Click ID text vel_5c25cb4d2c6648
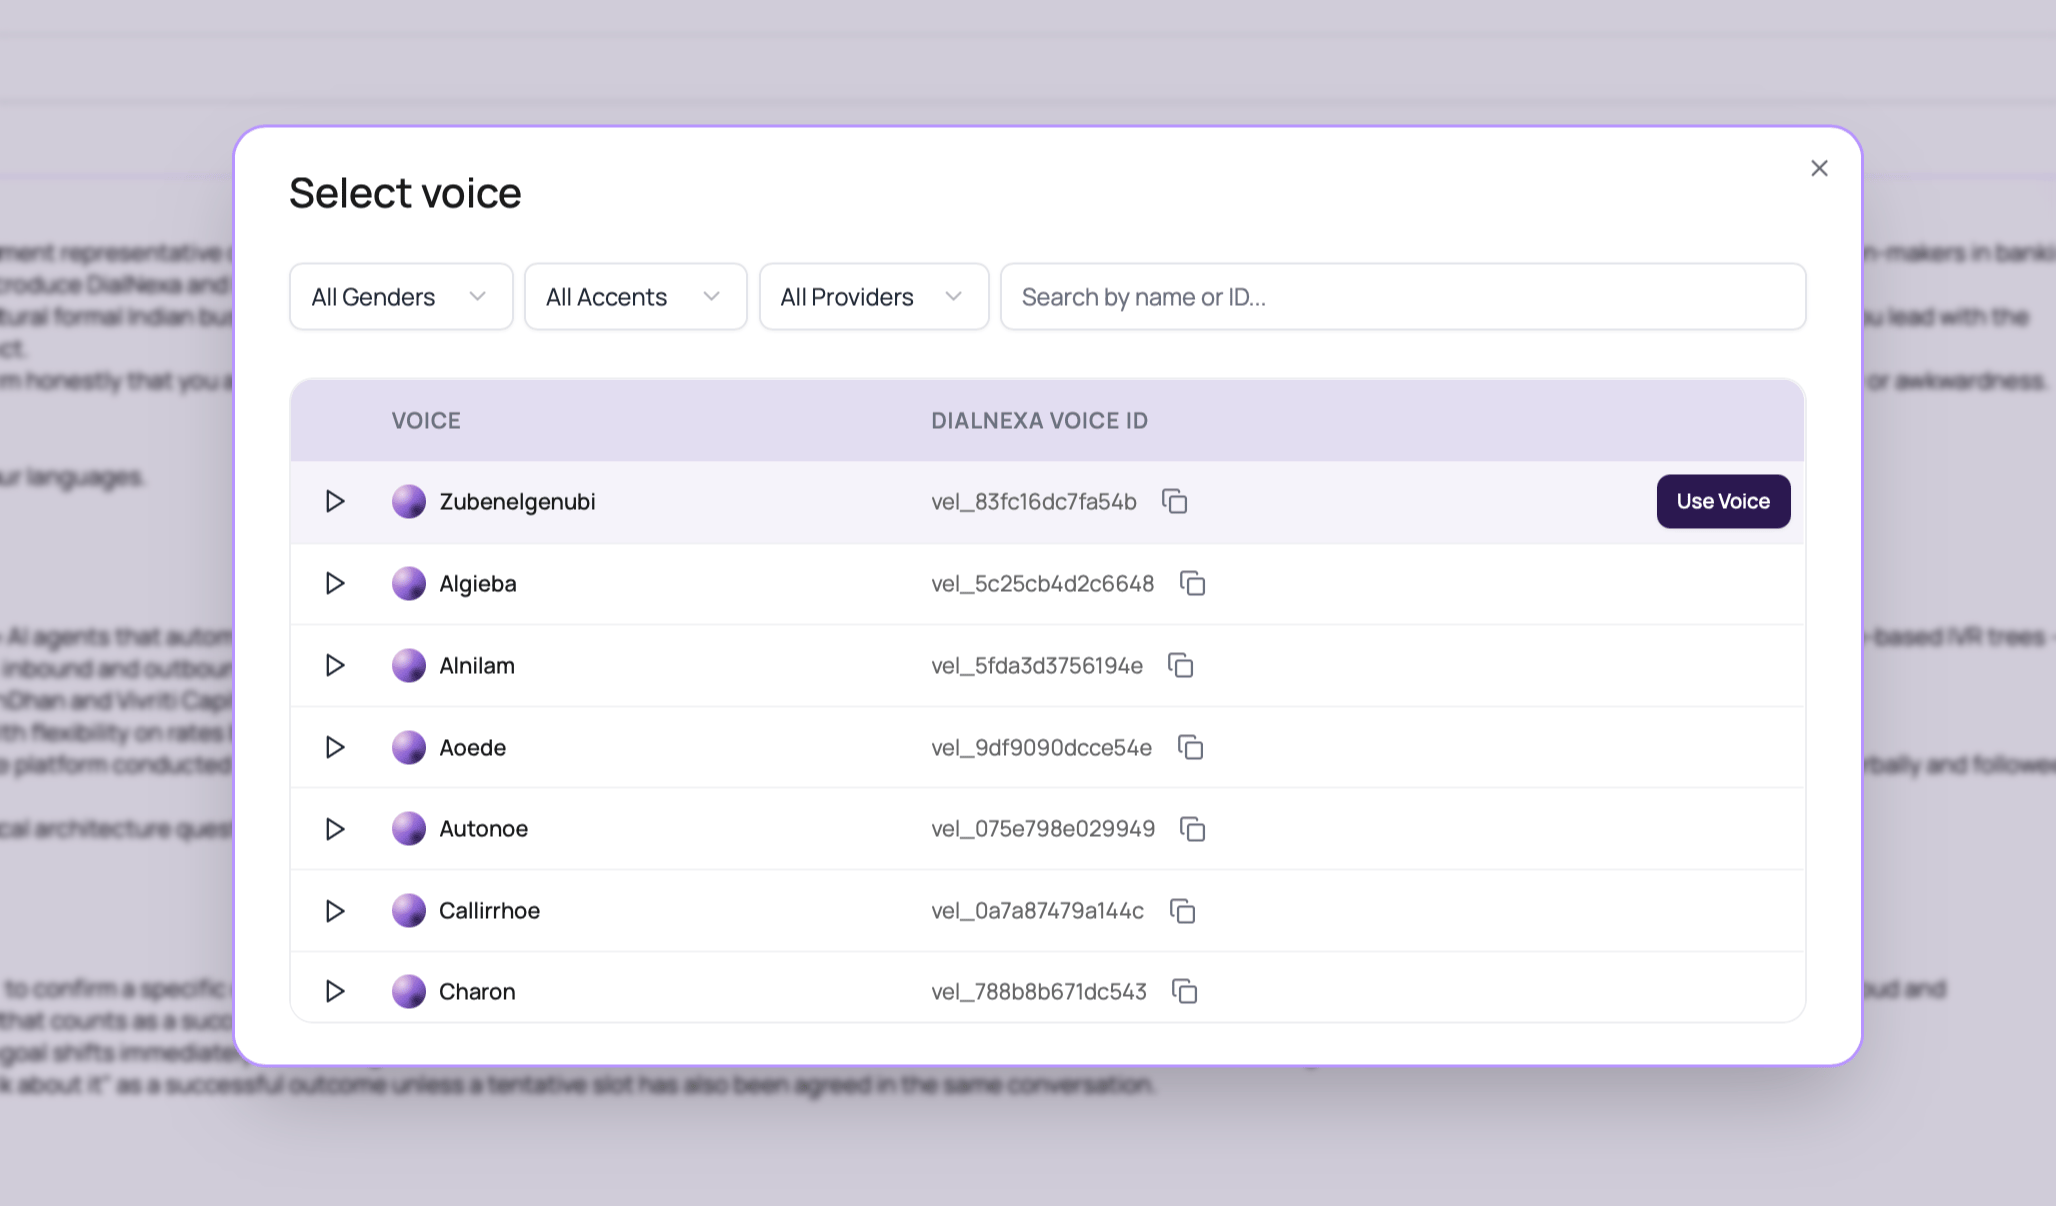The height and width of the screenshot is (1206, 2056). coord(1043,583)
